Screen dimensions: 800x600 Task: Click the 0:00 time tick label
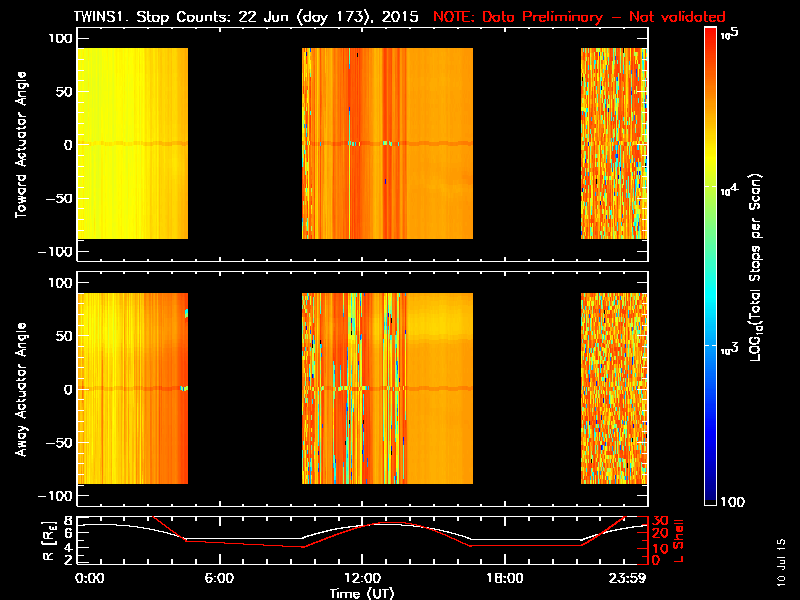[90, 579]
